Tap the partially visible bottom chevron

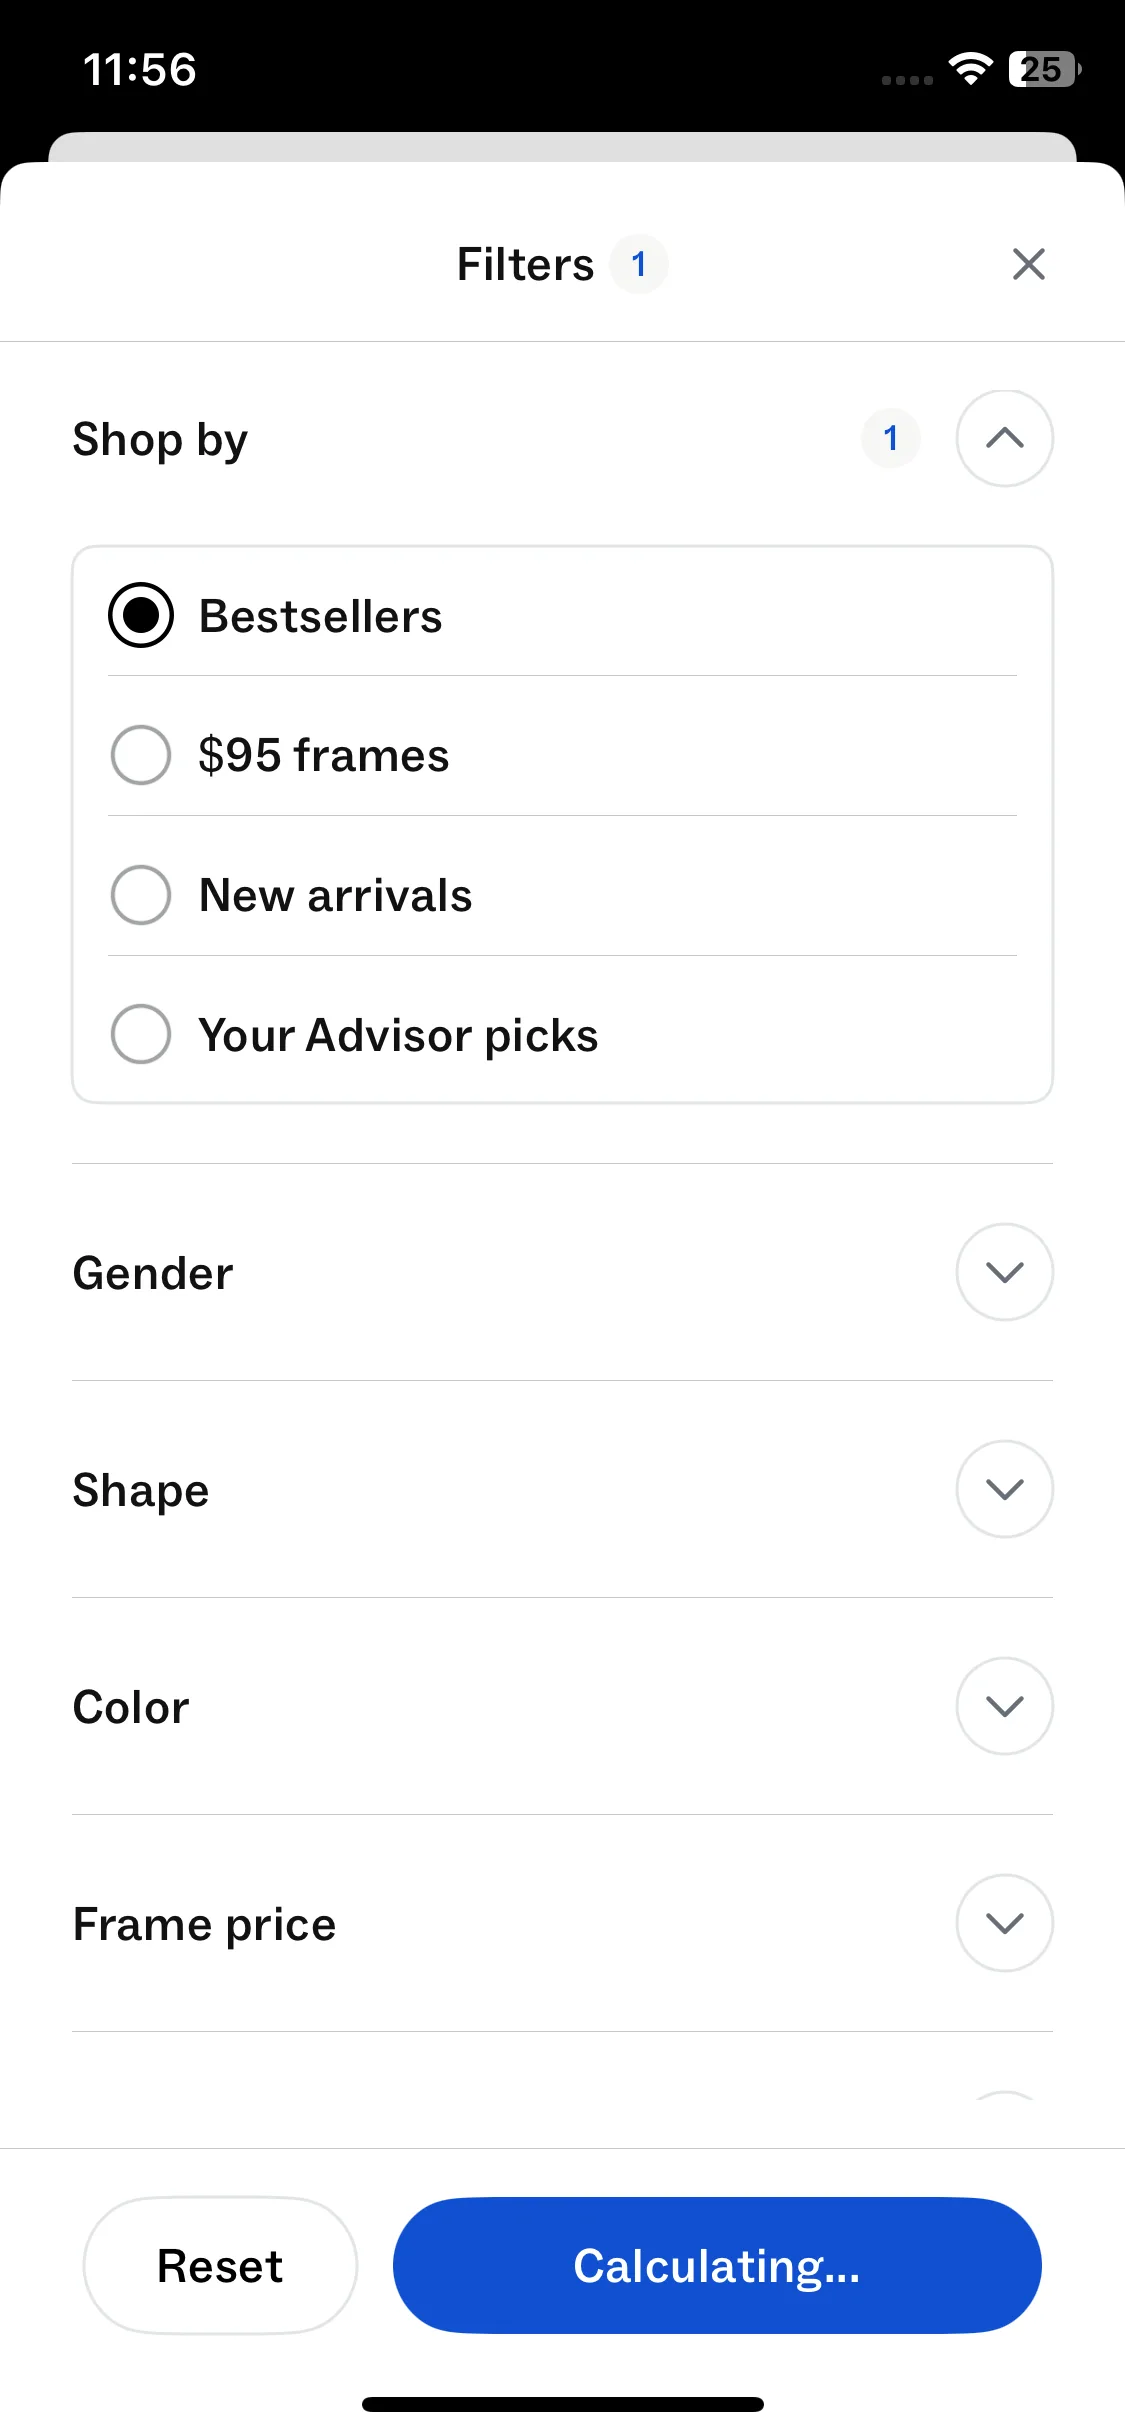pos(1004,2097)
